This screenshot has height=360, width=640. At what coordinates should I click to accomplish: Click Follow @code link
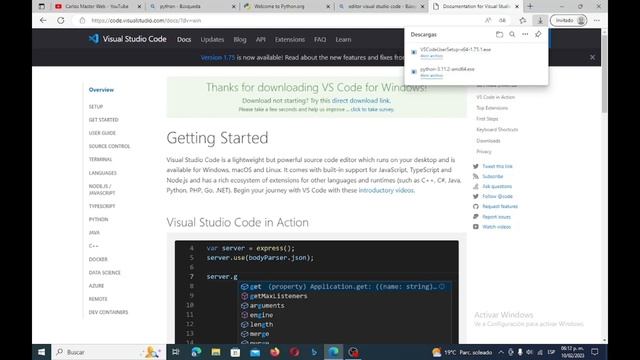pos(497,196)
